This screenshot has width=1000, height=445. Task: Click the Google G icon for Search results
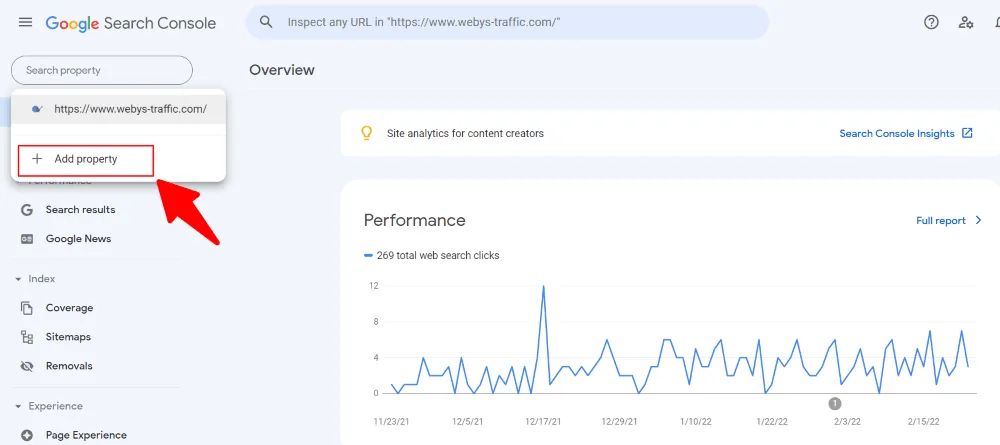pos(27,210)
